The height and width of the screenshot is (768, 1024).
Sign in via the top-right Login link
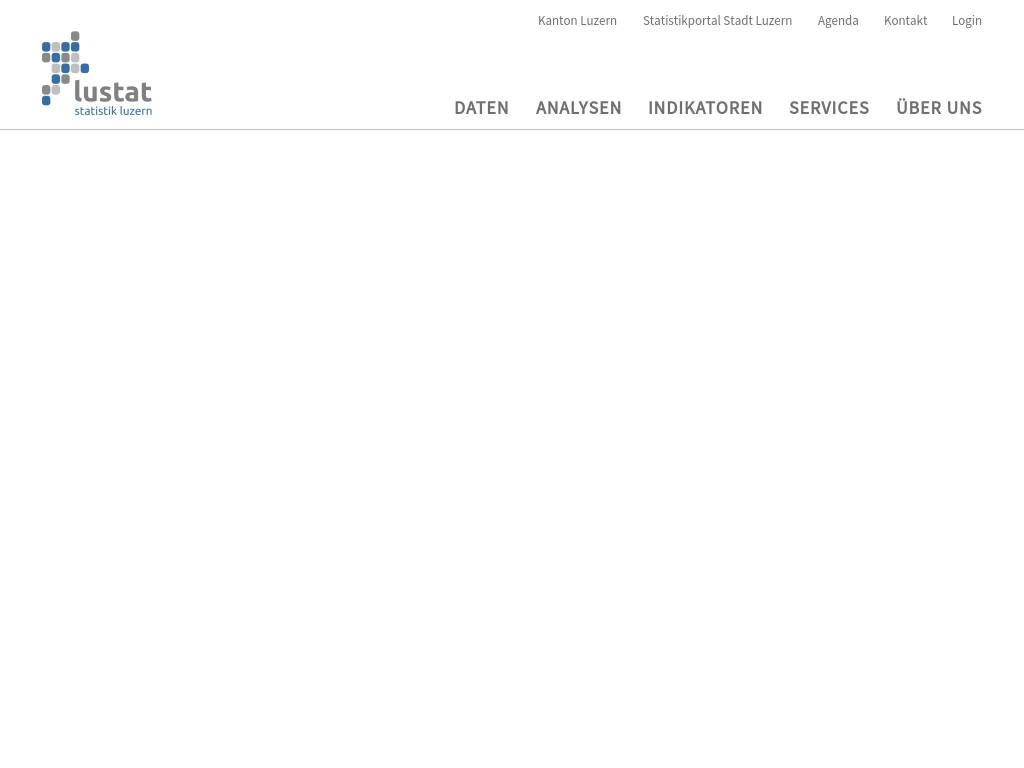[966, 21]
